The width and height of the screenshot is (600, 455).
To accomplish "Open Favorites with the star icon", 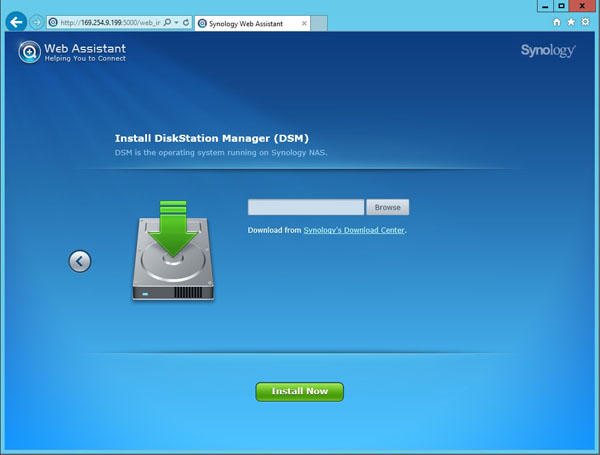I will 571,22.
